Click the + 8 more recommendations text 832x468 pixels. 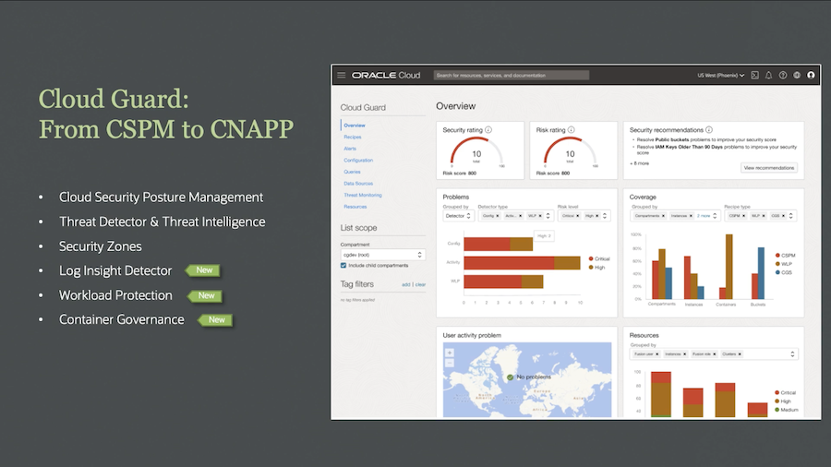tap(639, 163)
